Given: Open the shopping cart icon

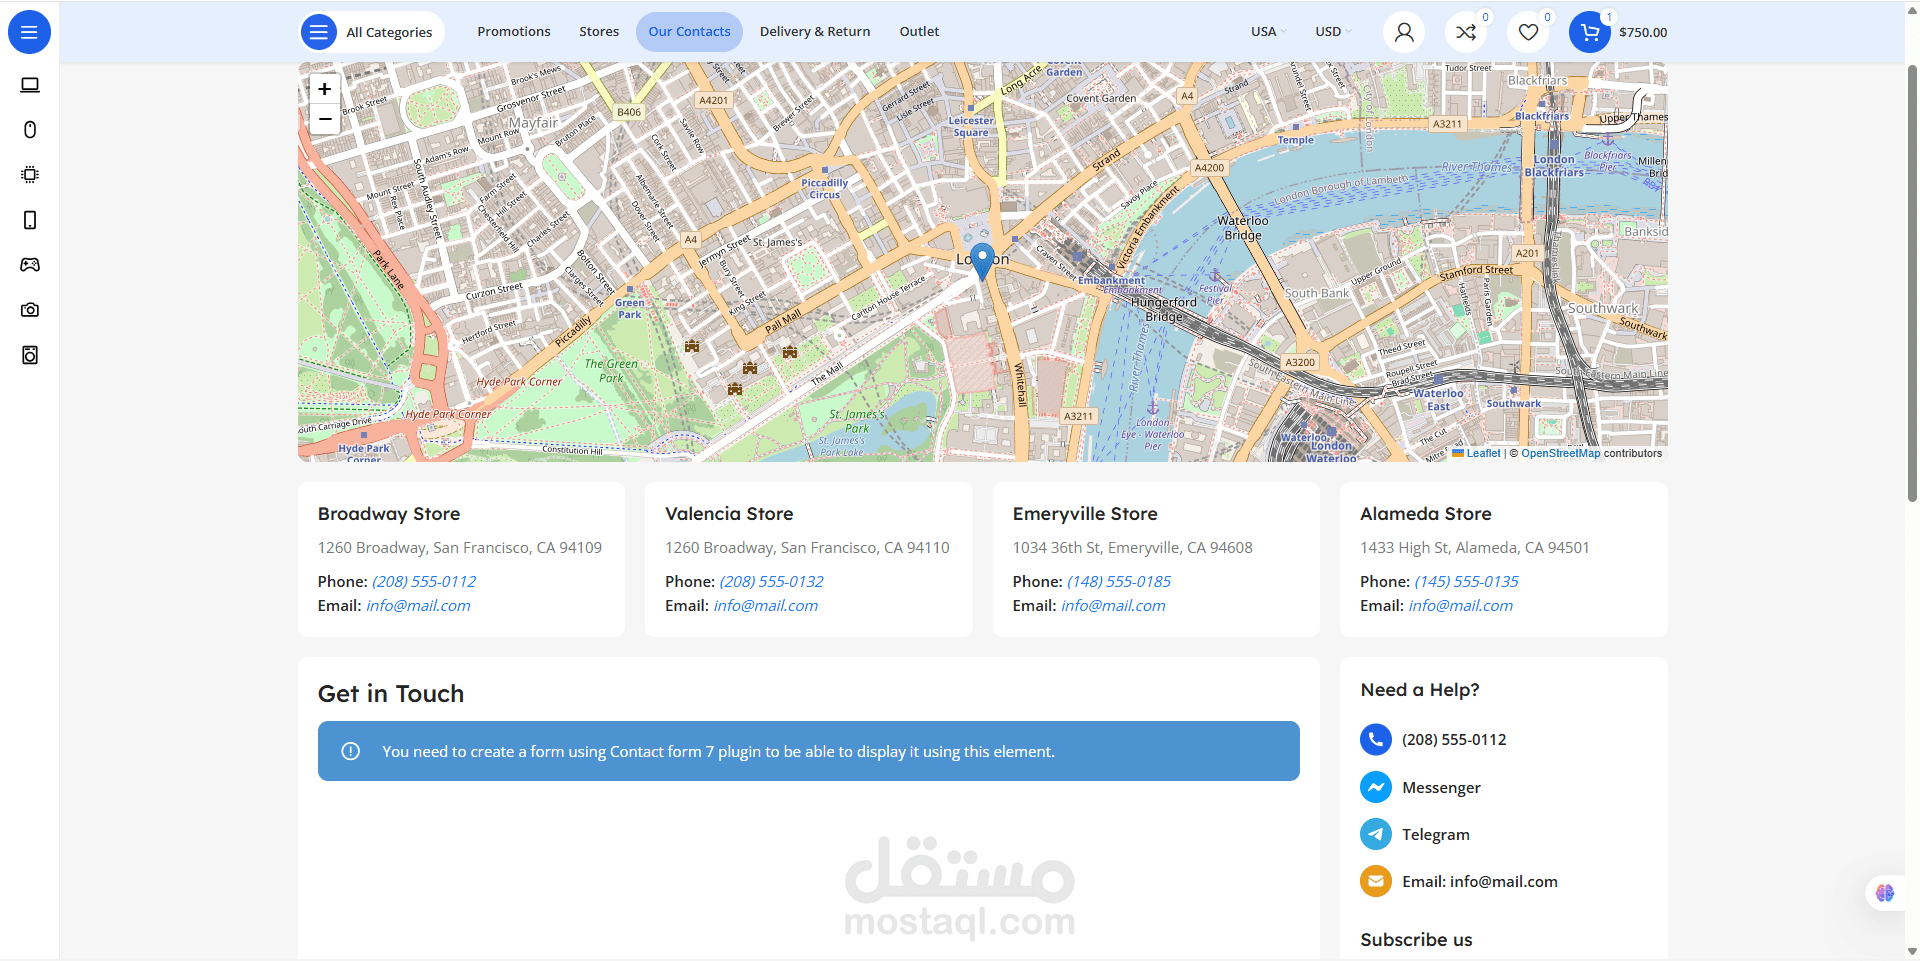Looking at the screenshot, I should click(x=1589, y=32).
